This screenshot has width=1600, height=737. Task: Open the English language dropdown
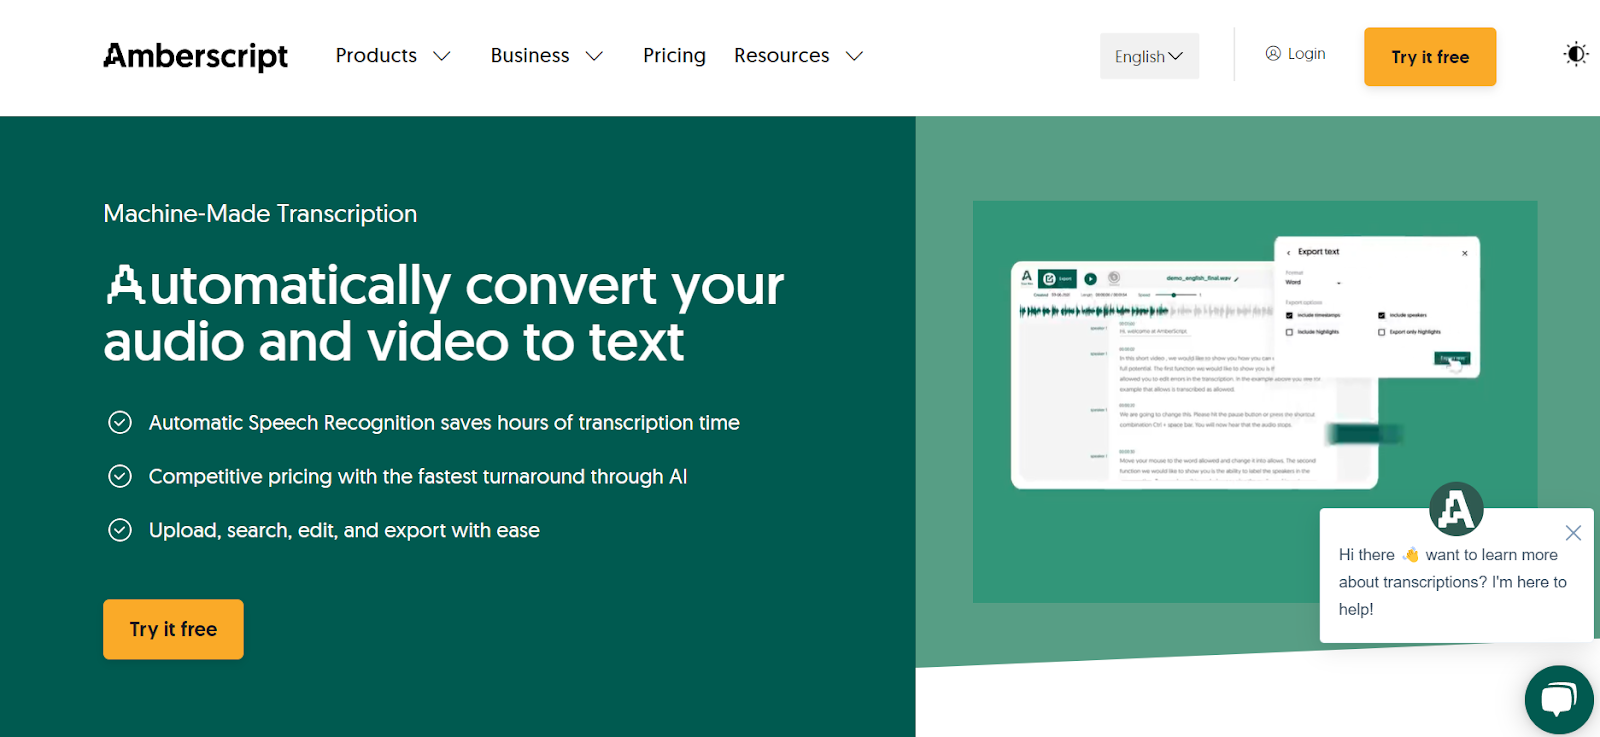tap(1149, 56)
